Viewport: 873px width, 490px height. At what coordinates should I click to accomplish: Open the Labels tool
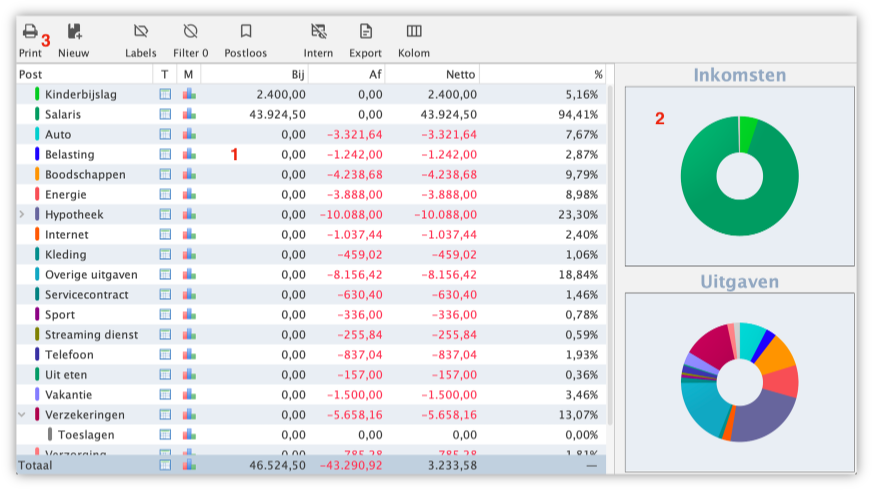(141, 32)
